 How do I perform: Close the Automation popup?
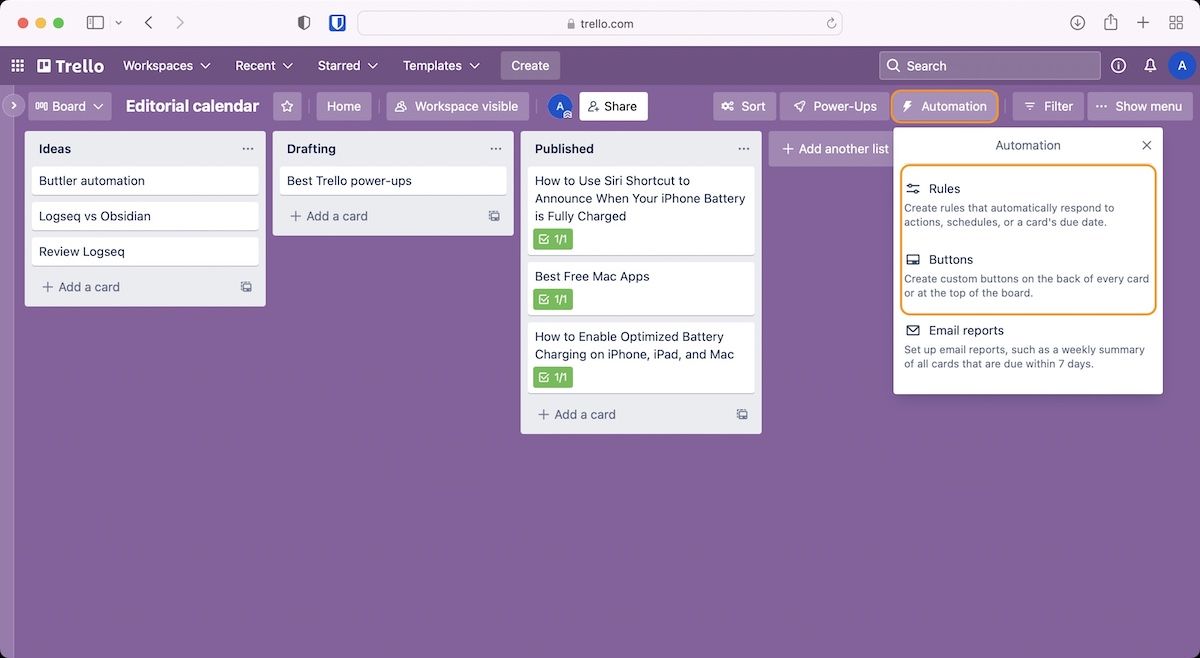(x=1146, y=146)
